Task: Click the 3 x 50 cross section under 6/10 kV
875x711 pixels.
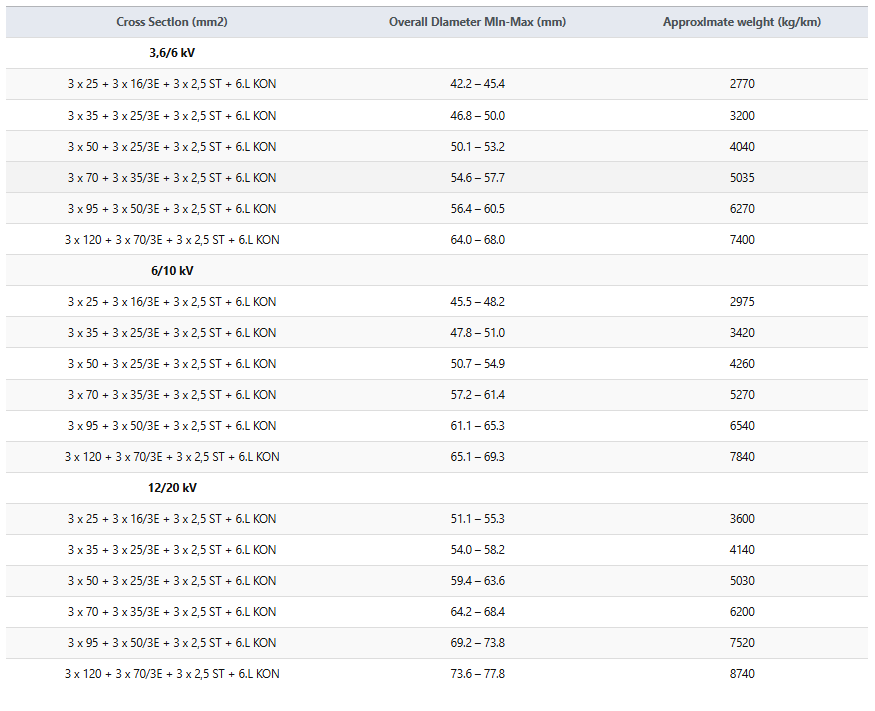Action: 172,364
